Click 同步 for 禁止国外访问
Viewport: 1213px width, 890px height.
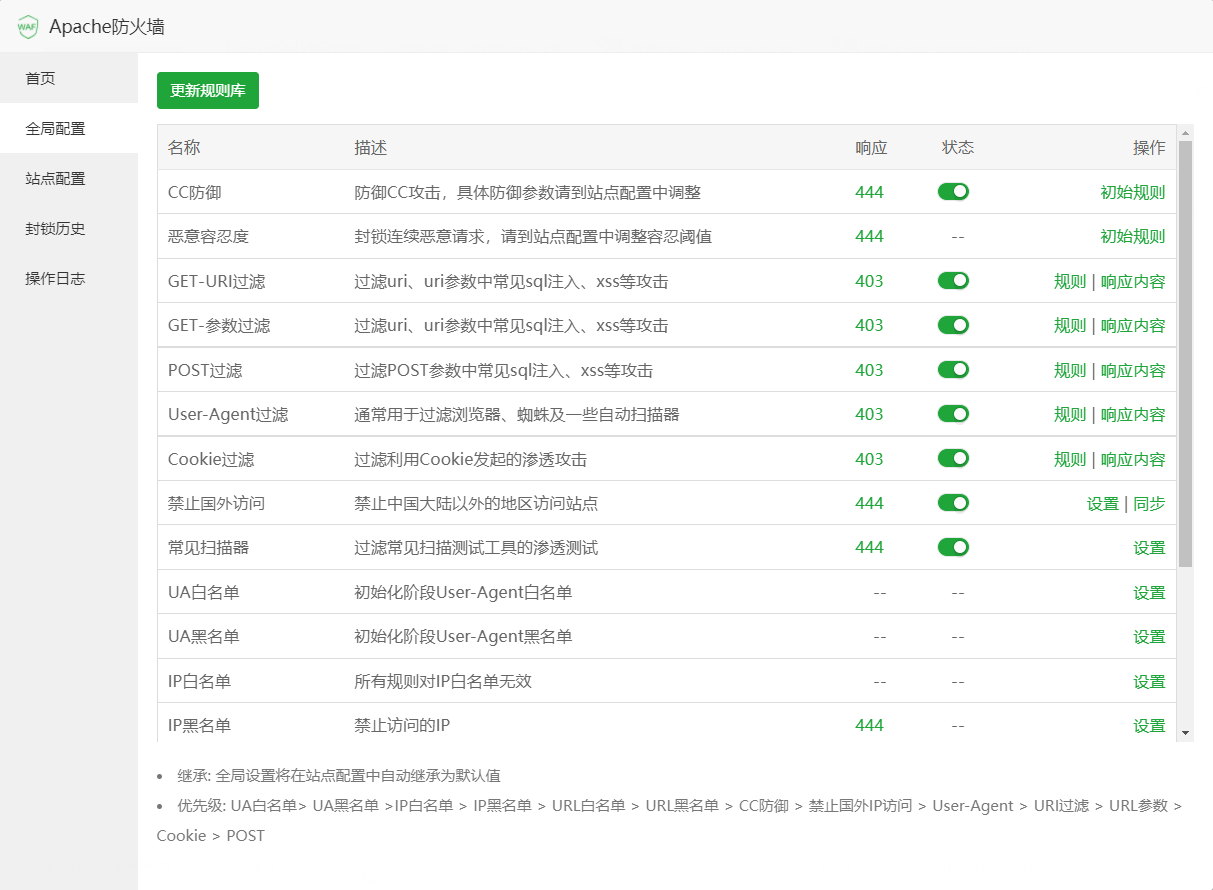[1149, 503]
